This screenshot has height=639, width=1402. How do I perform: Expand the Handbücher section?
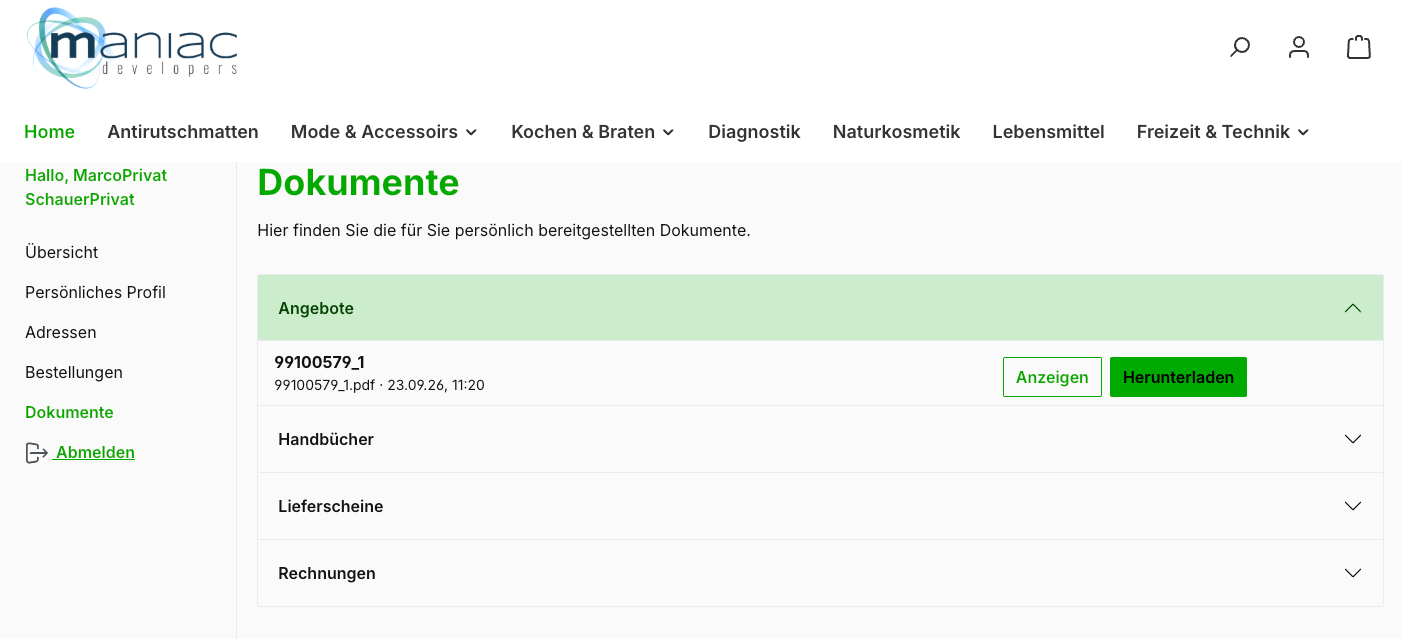(x=820, y=439)
